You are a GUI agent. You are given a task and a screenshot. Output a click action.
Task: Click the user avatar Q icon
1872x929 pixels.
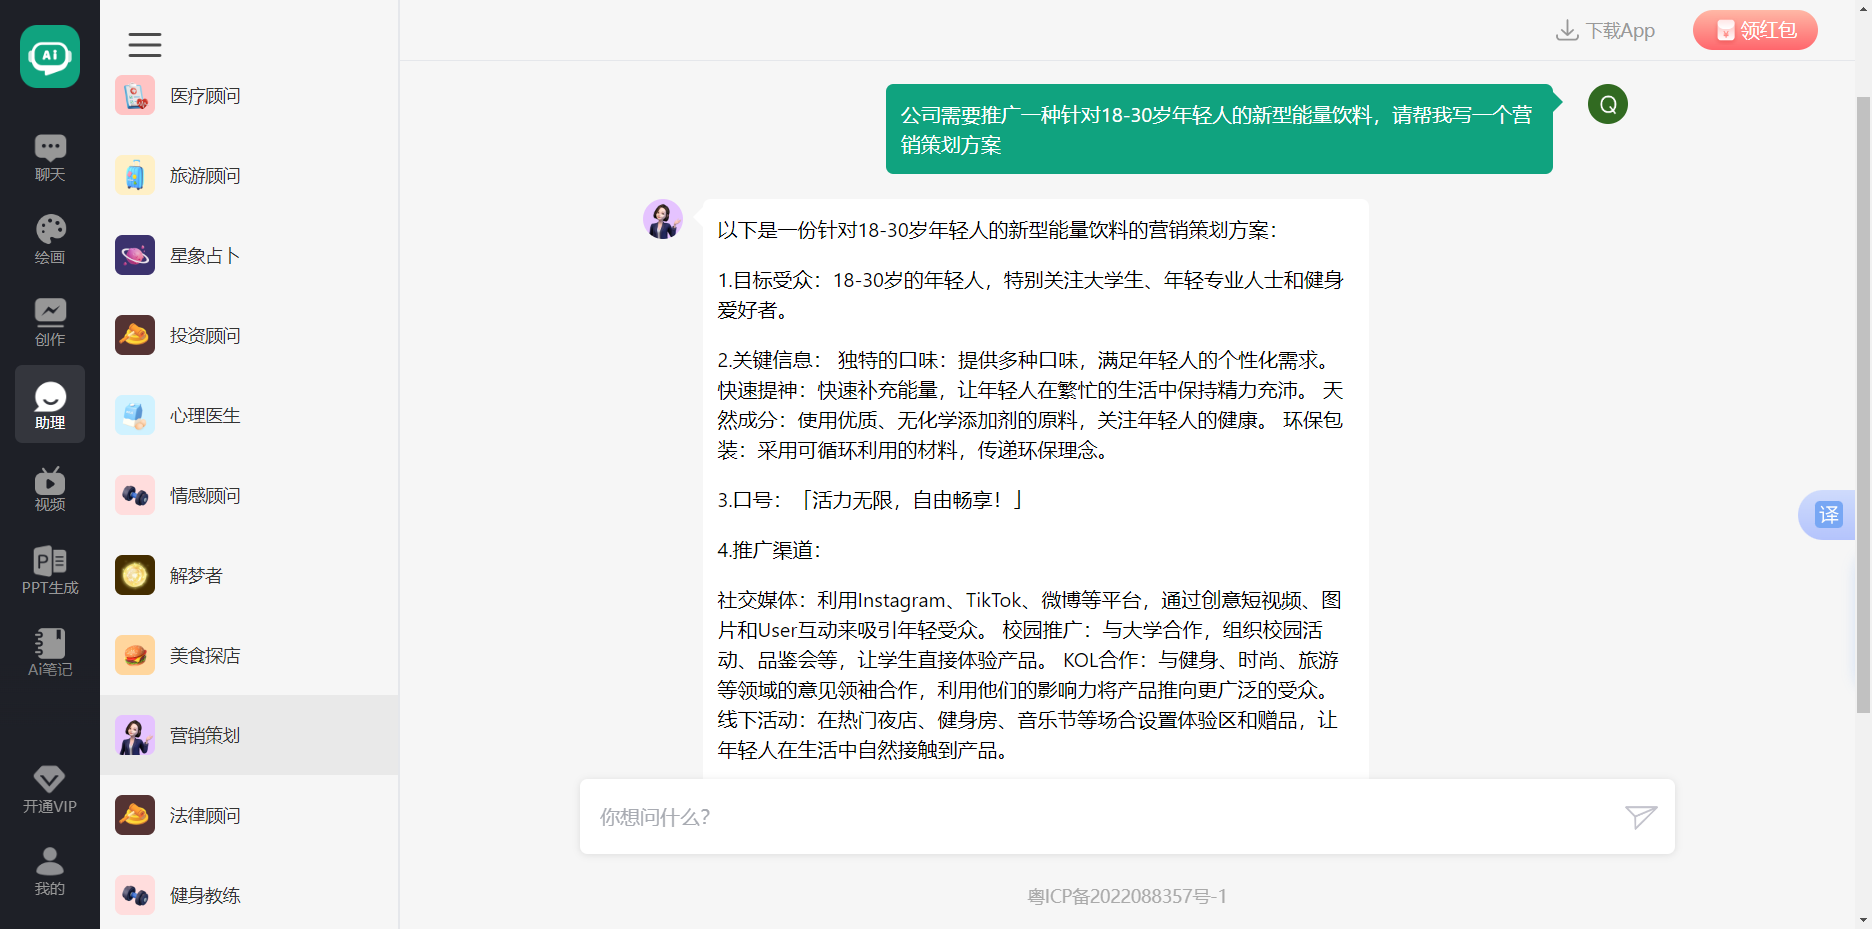coord(1608,104)
